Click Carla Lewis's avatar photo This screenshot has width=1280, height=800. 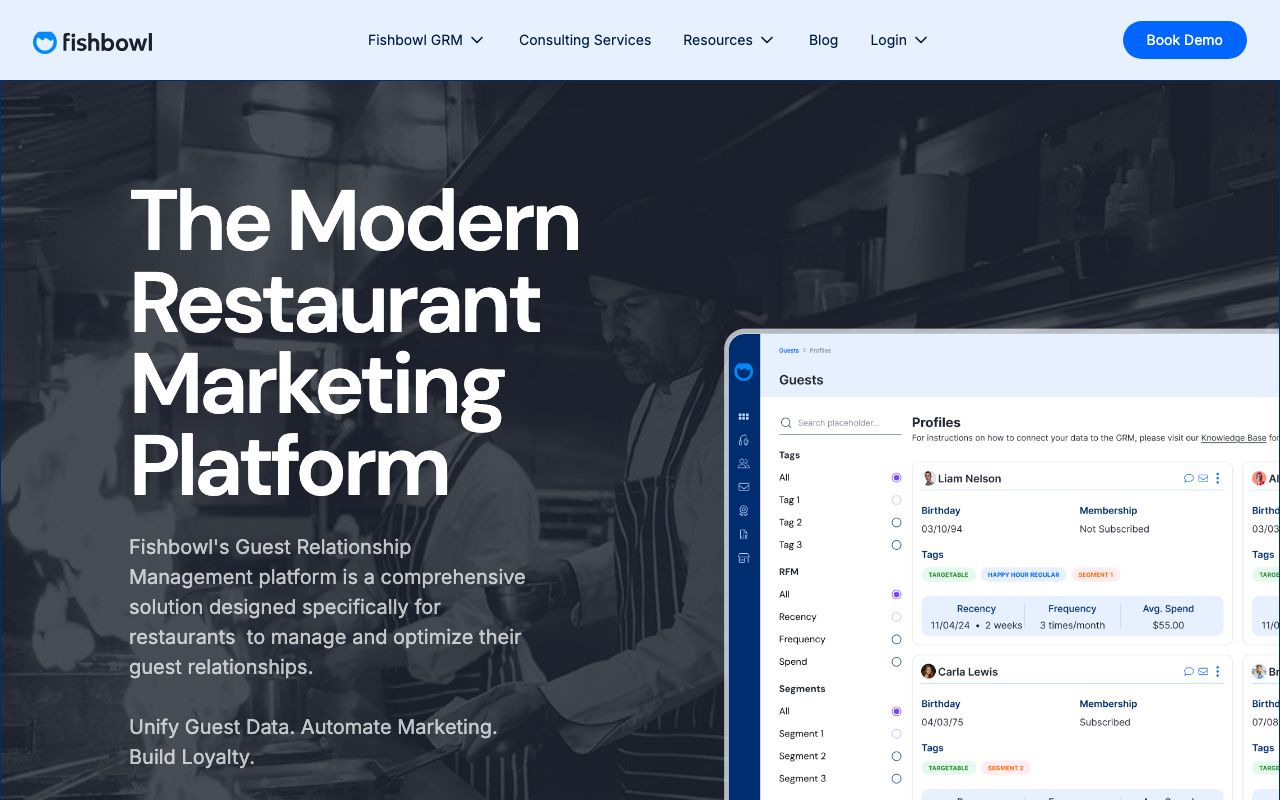click(x=928, y=671)
